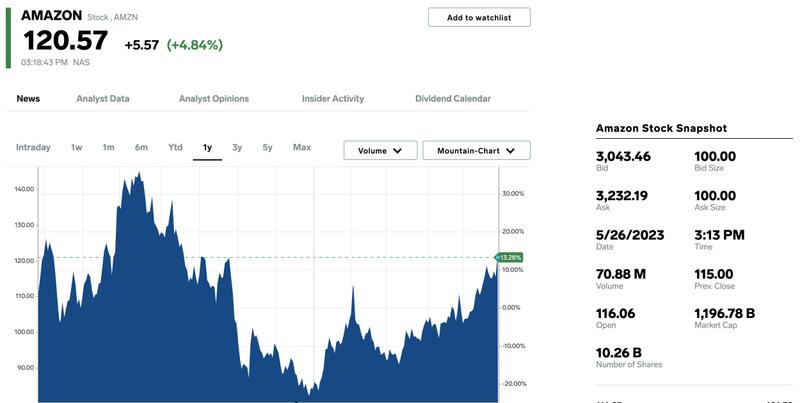Click the 03:18:43 PM timestamp
The image size is (800, 403).
44,62
